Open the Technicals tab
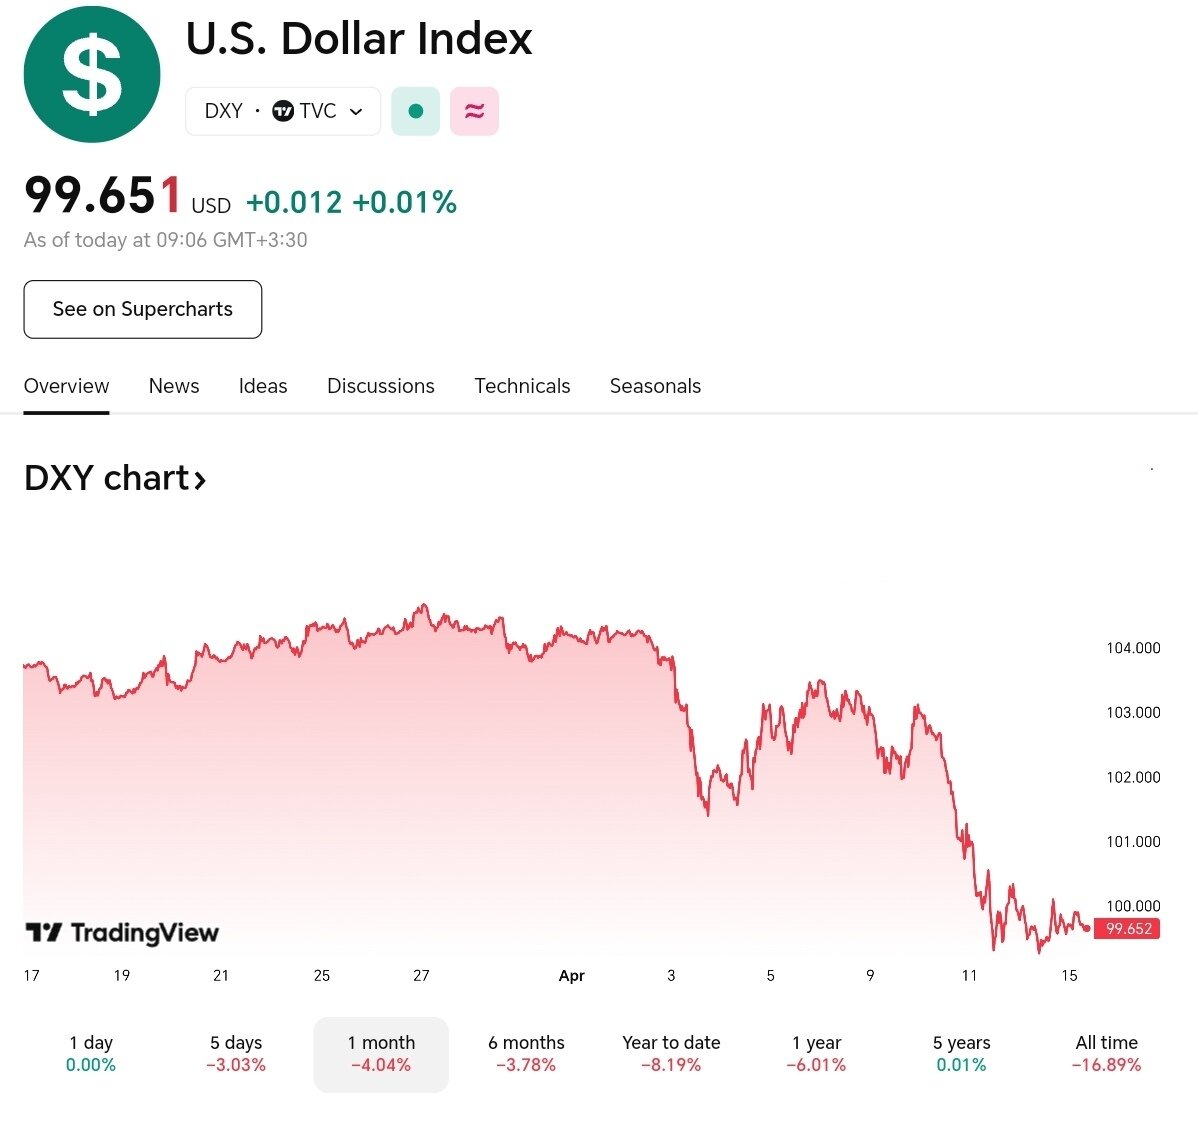This screenshot has height=1131, width=1198. pyautogui.click(x=522, y=386)
